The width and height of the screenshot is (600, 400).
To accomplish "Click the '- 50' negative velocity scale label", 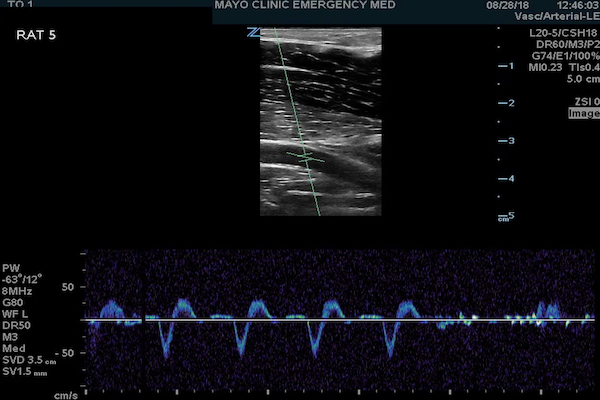I will (x=65, y=353).
